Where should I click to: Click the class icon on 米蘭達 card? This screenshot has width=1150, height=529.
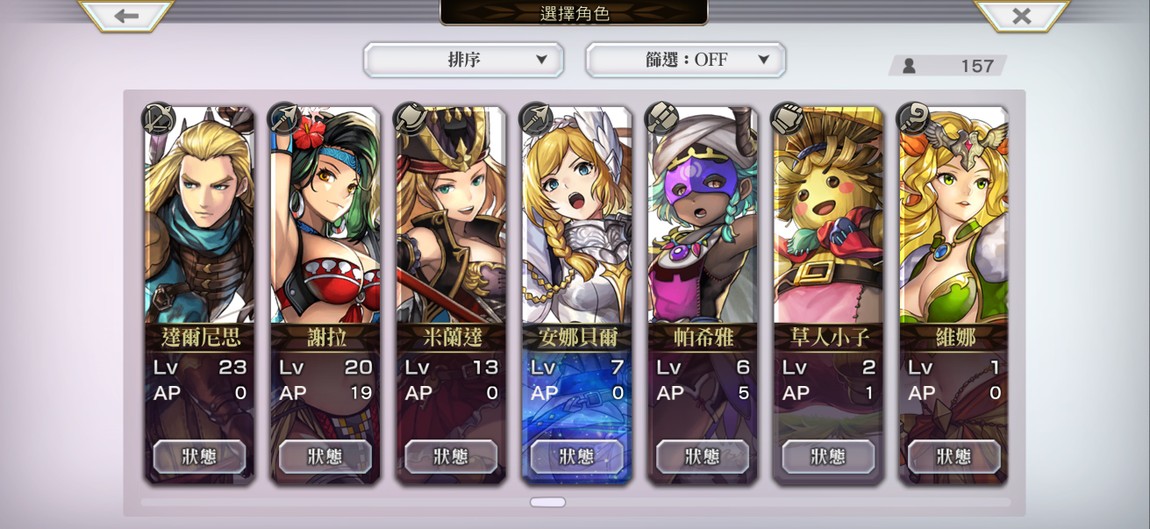click(409, 118)
